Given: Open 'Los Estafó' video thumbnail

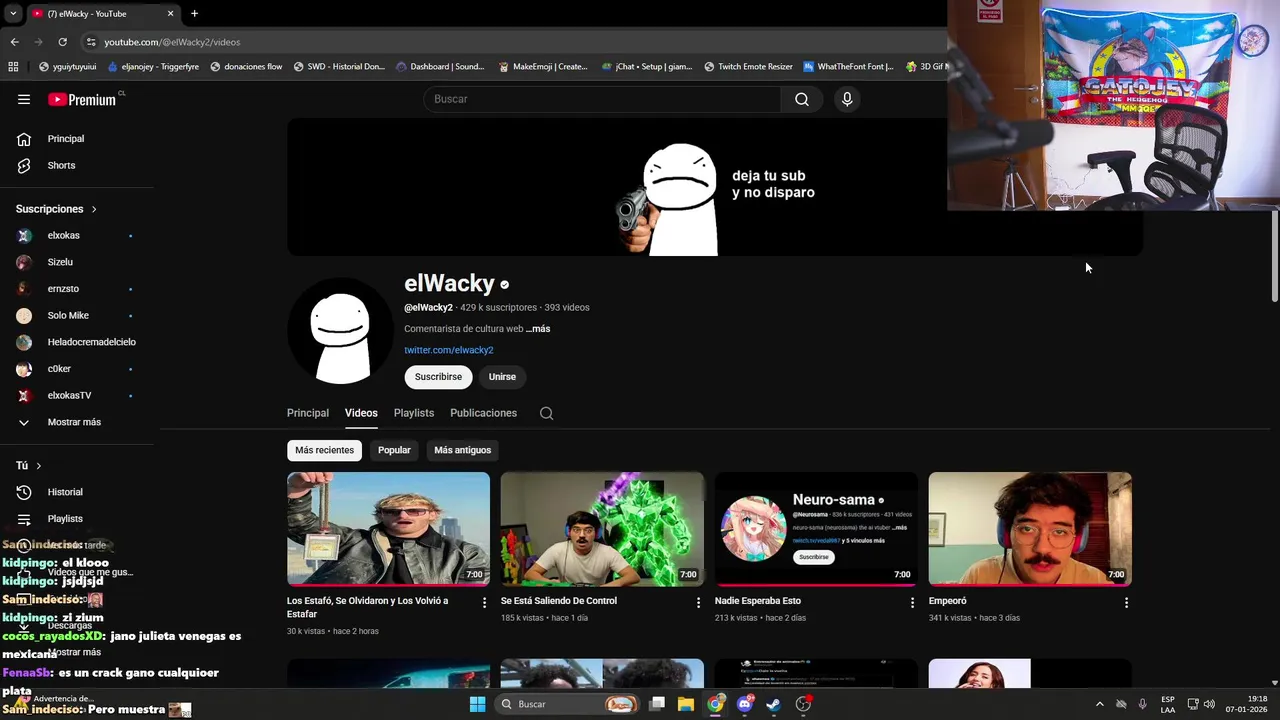Looking at the screenshot, I should pos(388,529).
